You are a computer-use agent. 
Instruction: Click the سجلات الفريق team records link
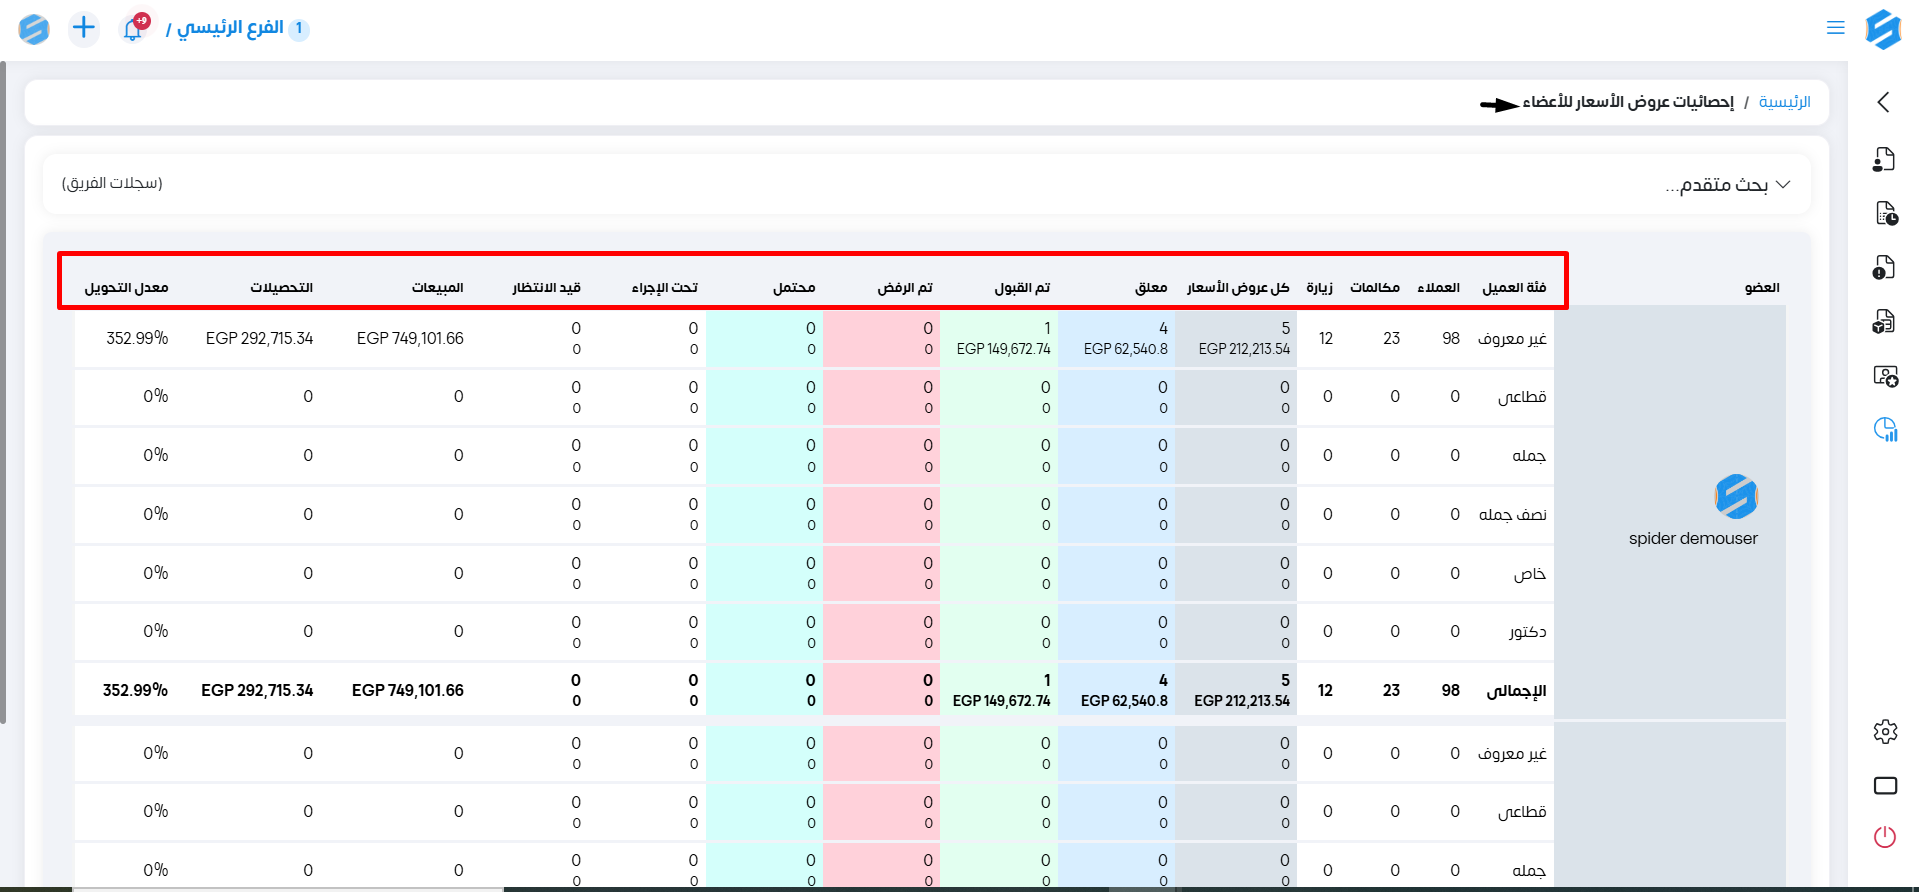(x=112, y=183)
